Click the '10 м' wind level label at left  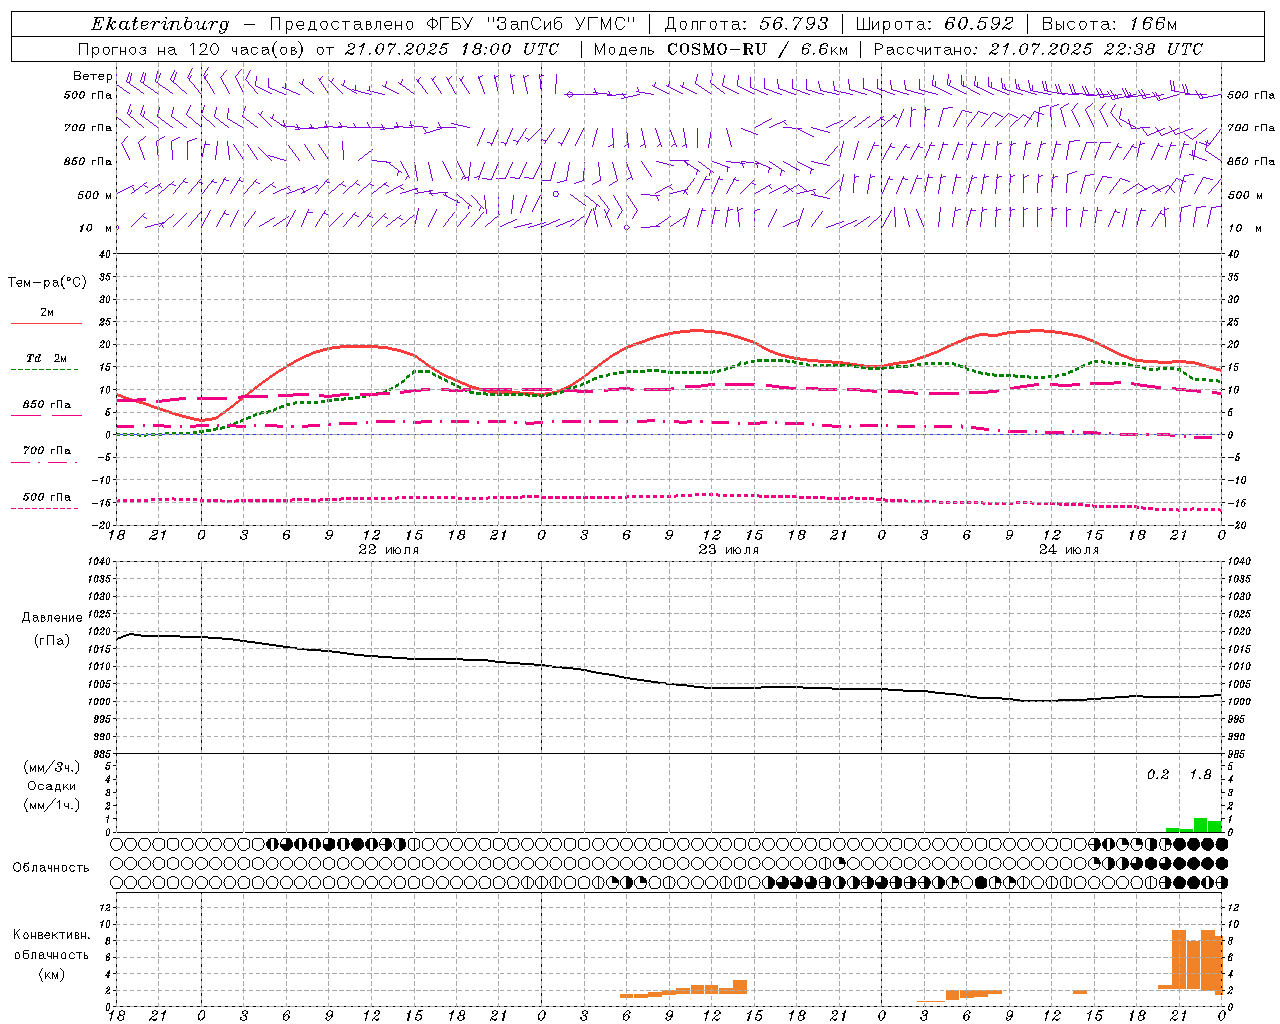(x=96, y=228)
